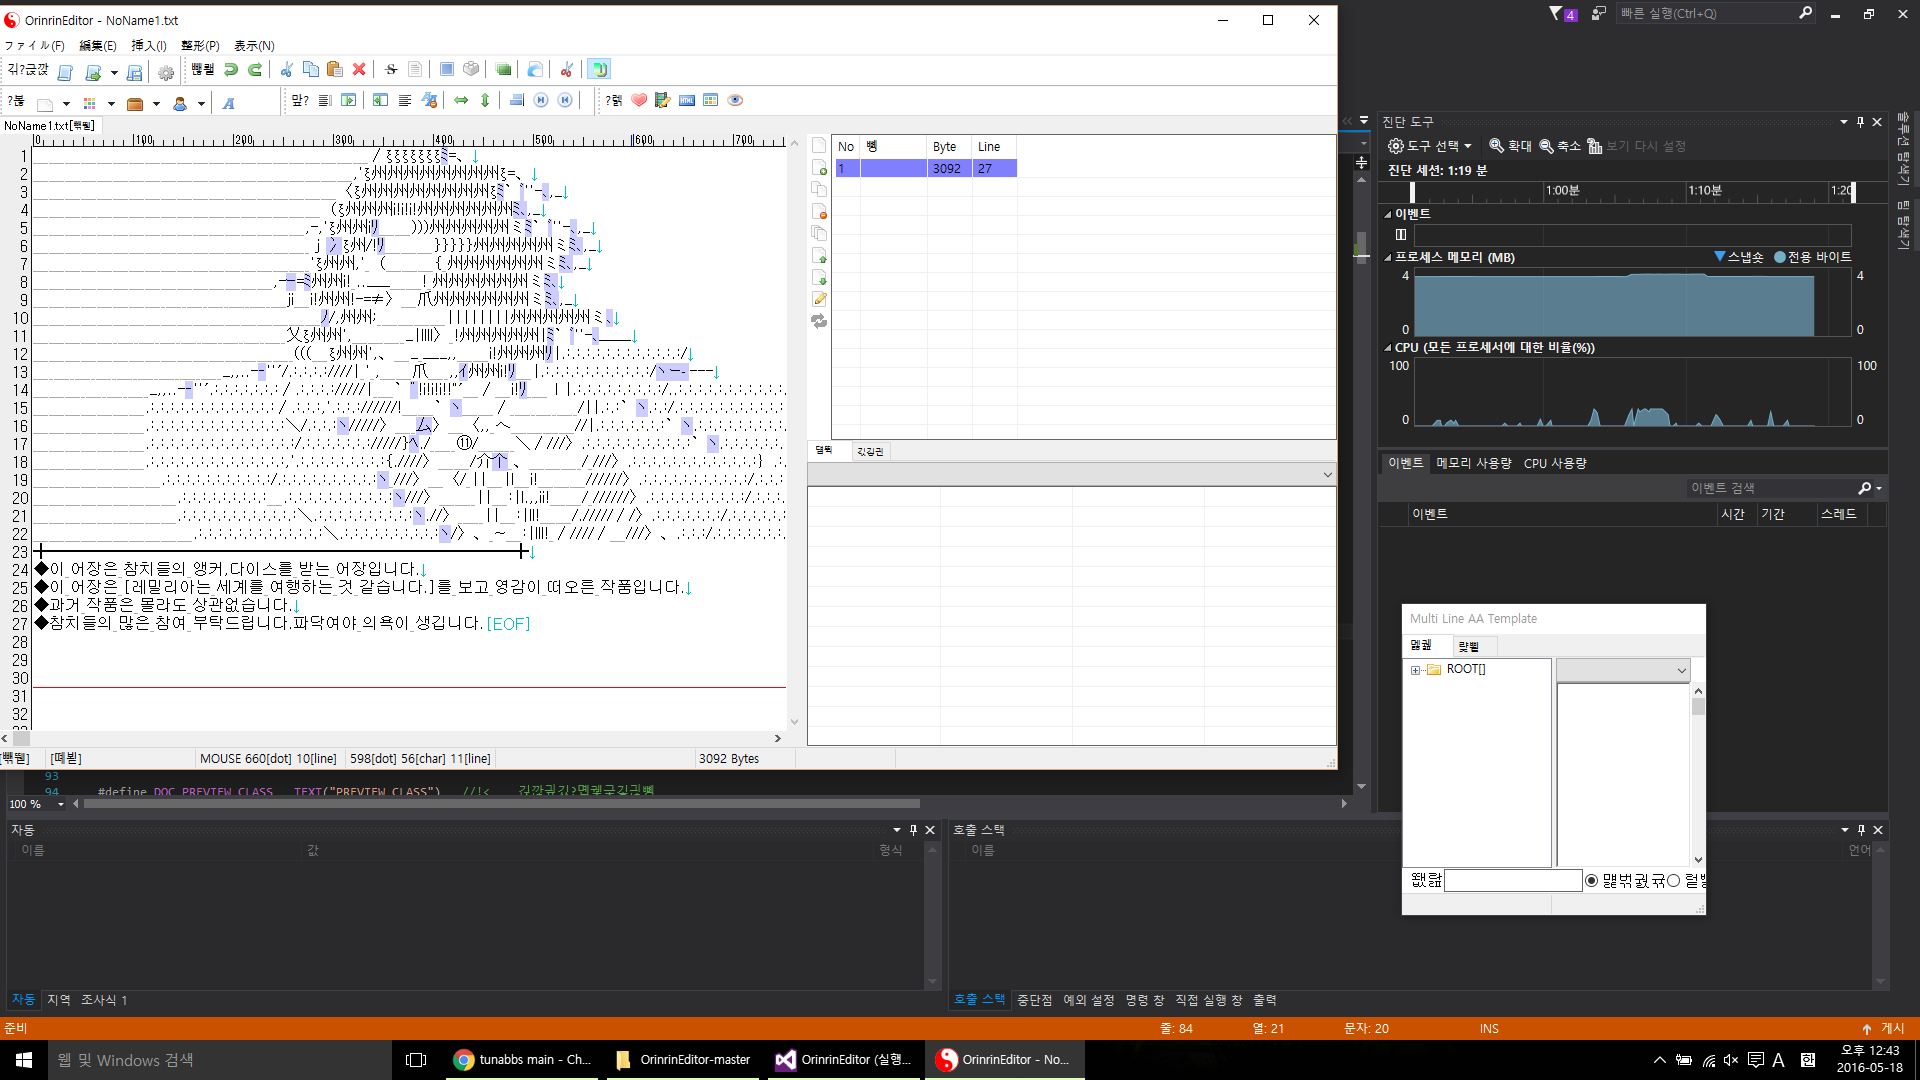Toggle the highlighted green U icon

click(x=599, y=70)
